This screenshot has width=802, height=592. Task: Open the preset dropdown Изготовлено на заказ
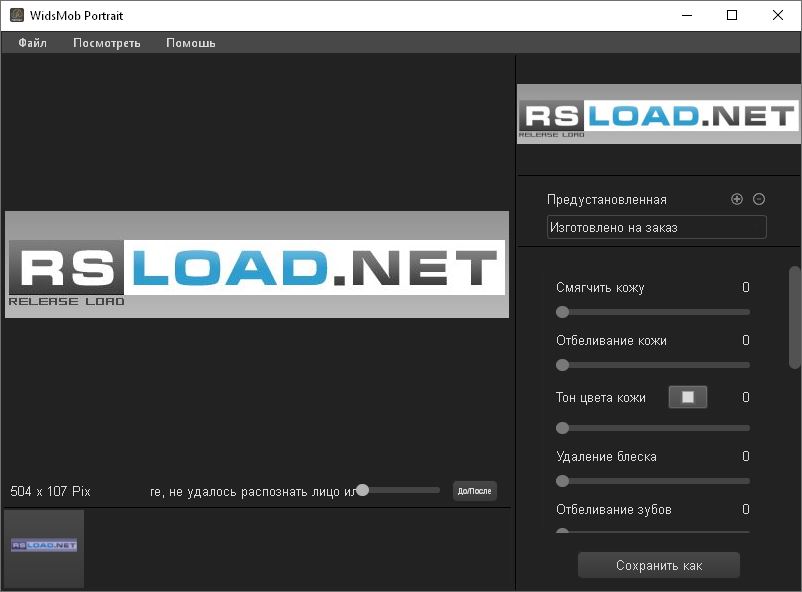coord(655,227)
